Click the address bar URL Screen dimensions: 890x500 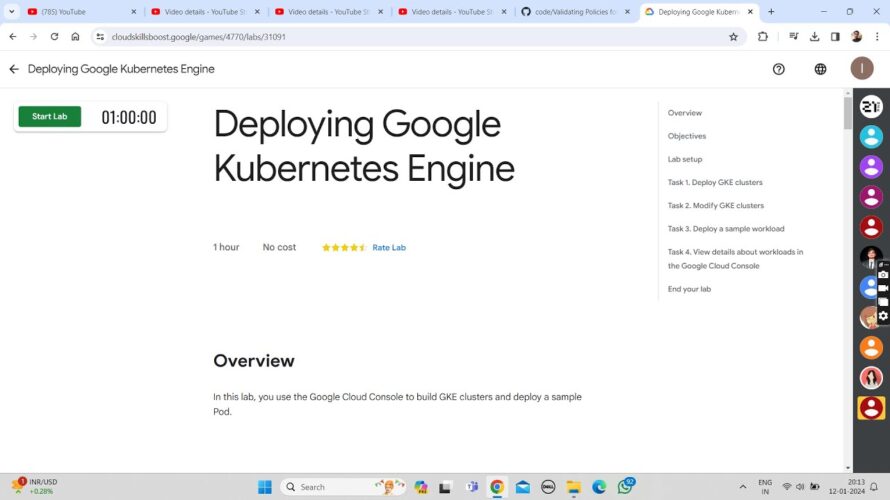tap(199, 37)
